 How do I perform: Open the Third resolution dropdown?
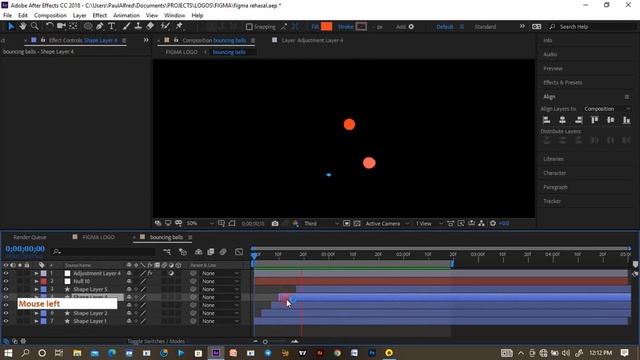(321, 224)
